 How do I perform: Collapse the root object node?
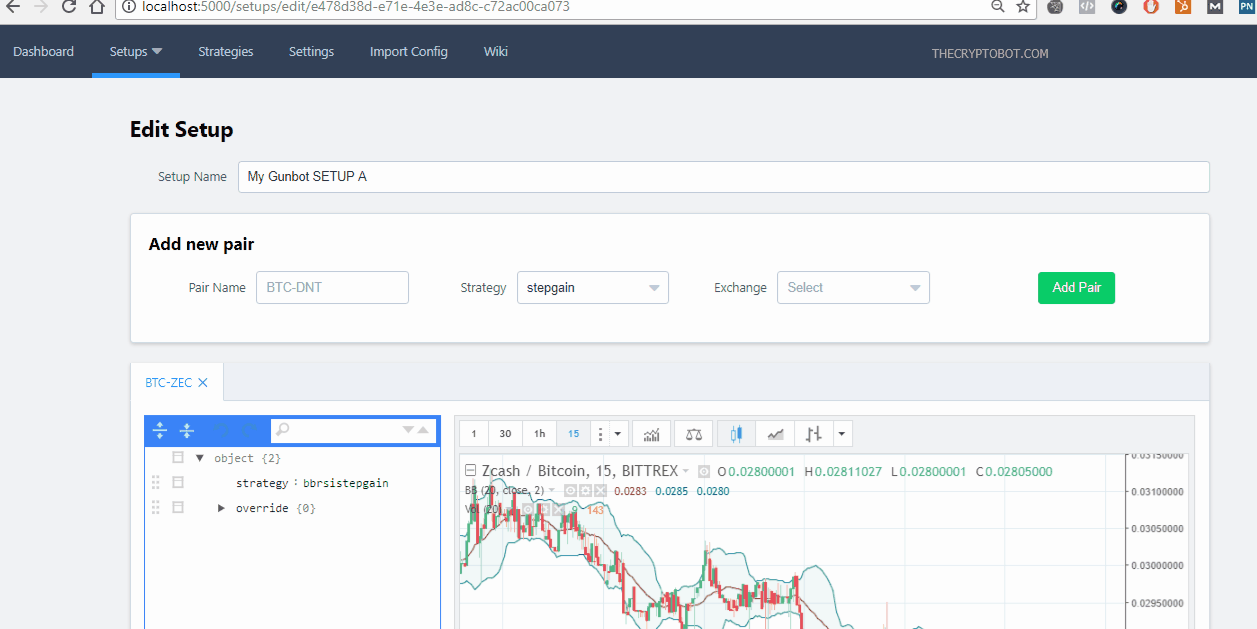click(x=200, y=458)
